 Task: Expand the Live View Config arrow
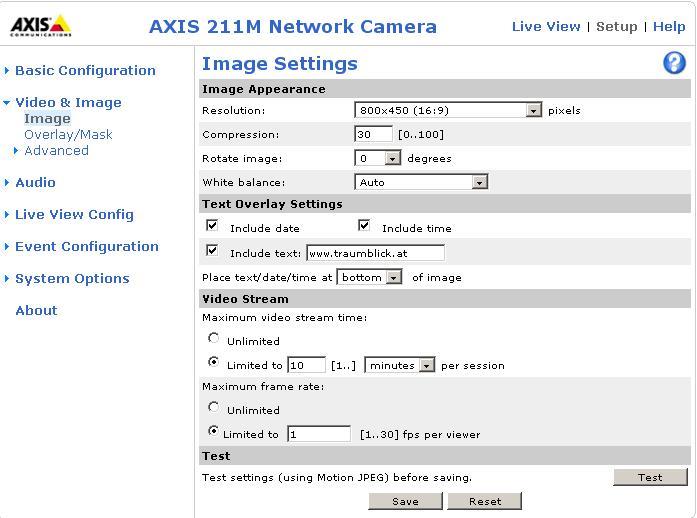click(7, 214)
